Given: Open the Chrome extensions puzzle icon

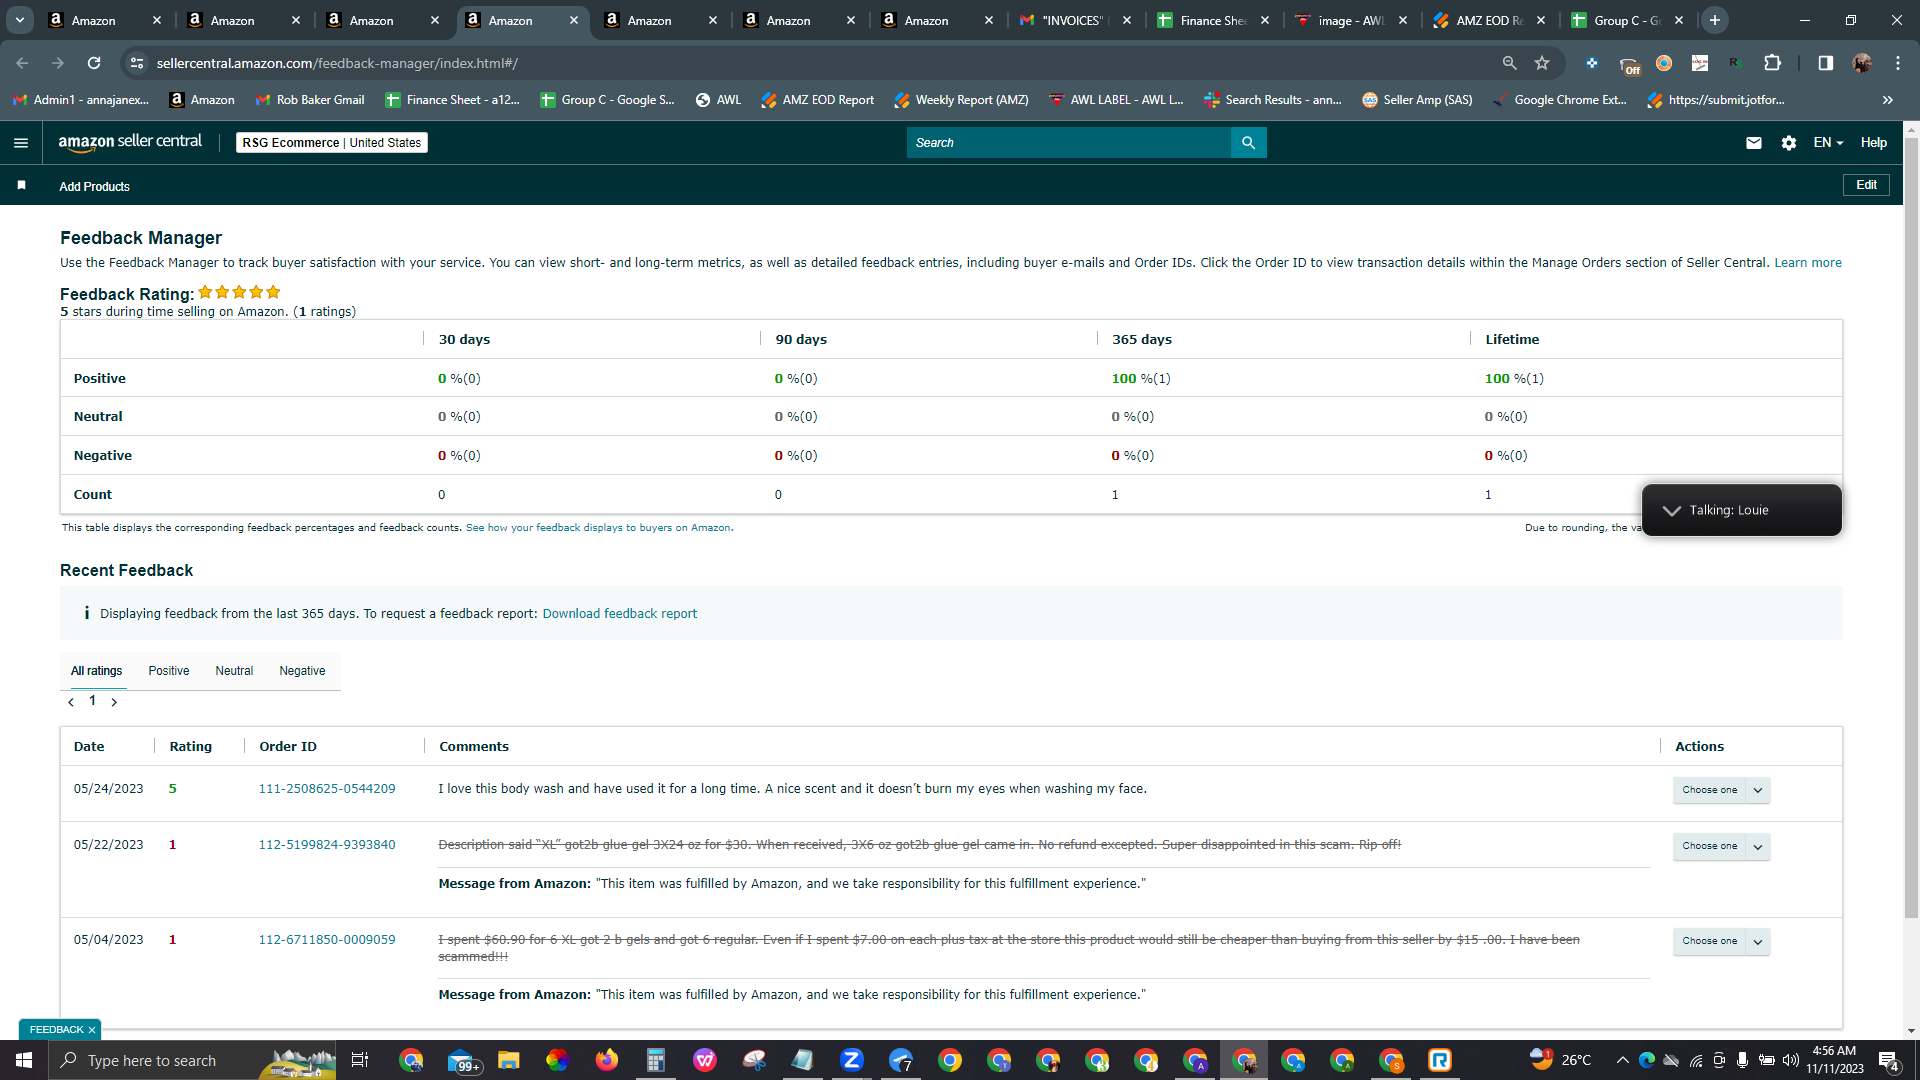Looking at the screenshot, I should [x=1772, y=63].
